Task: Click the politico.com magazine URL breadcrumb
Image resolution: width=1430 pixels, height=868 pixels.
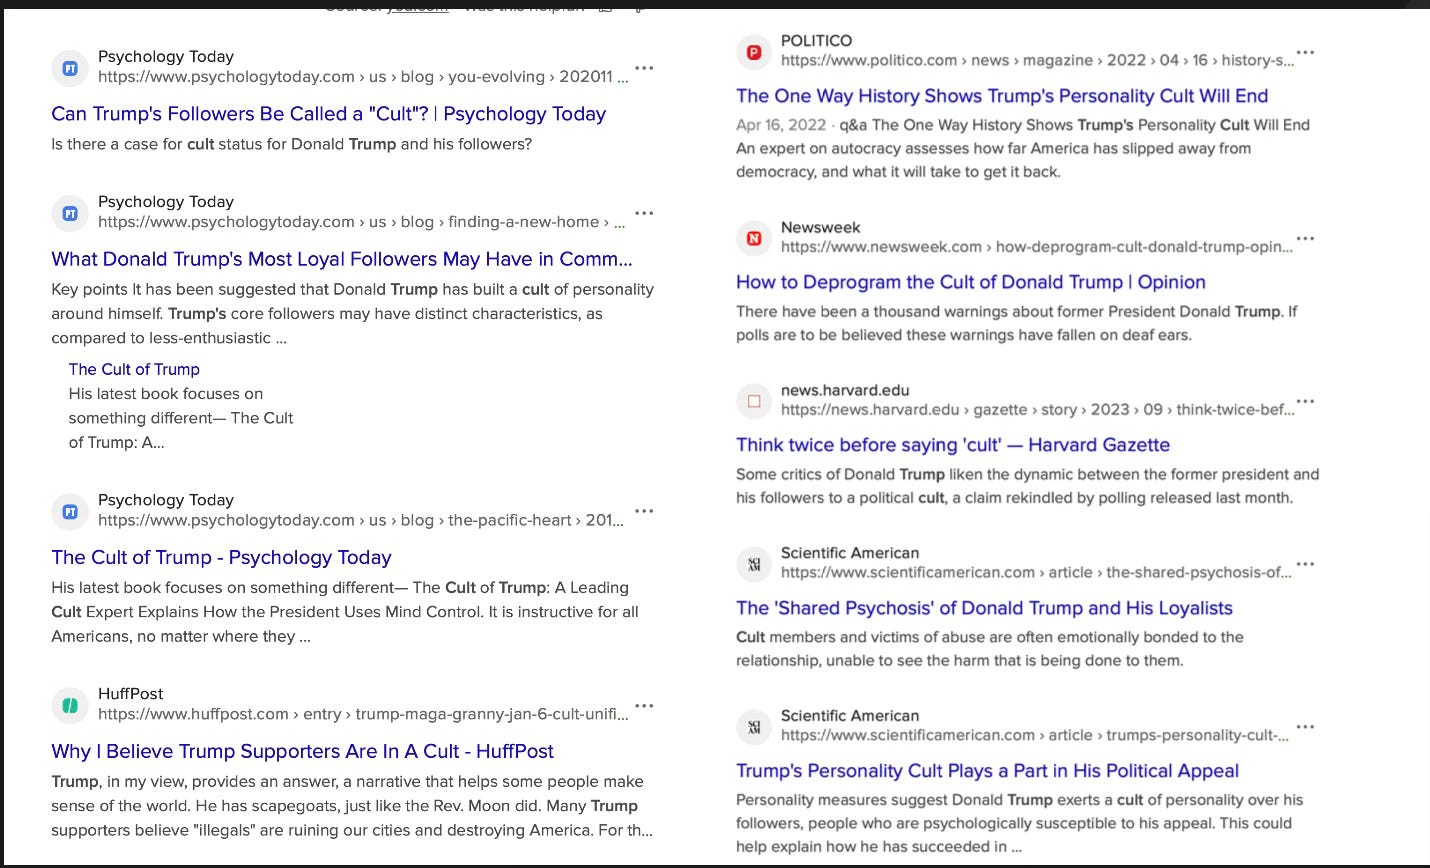Action: tap(1037, 60)
